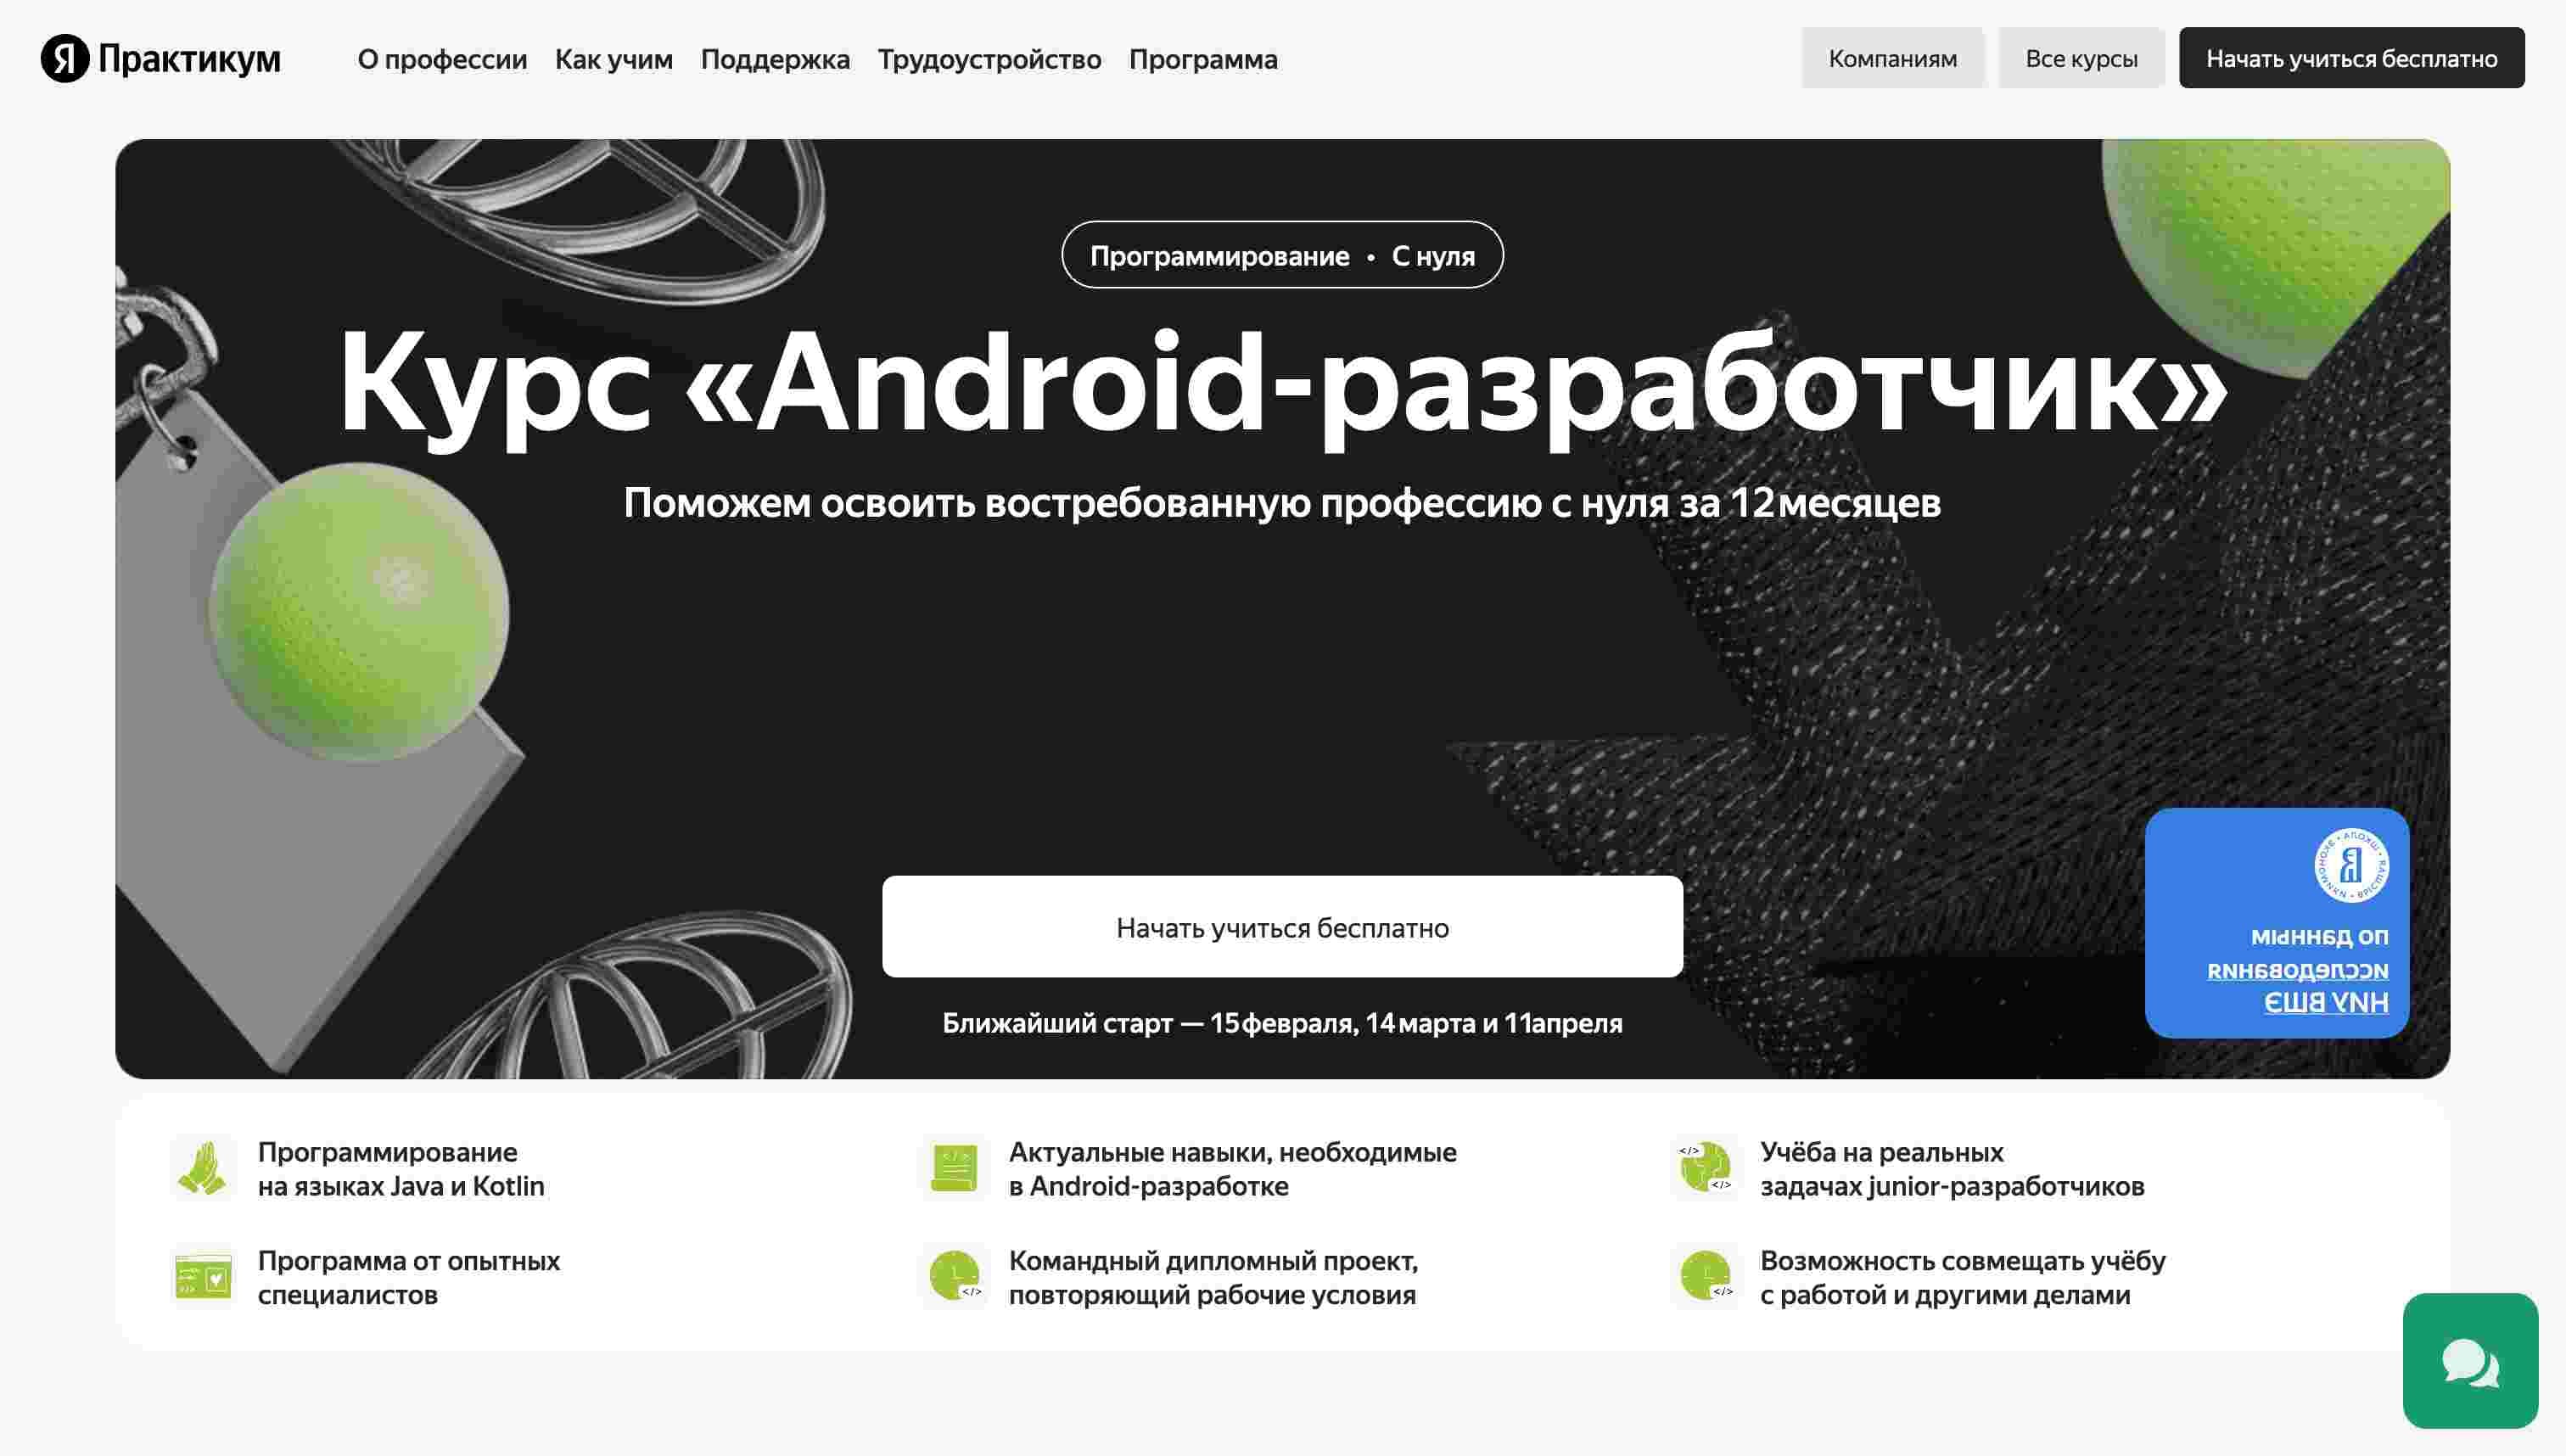The width and height of the screenshot is (2566, 1456).
Task: Open the О профессии menu item
Action: [x=442, y=59]
